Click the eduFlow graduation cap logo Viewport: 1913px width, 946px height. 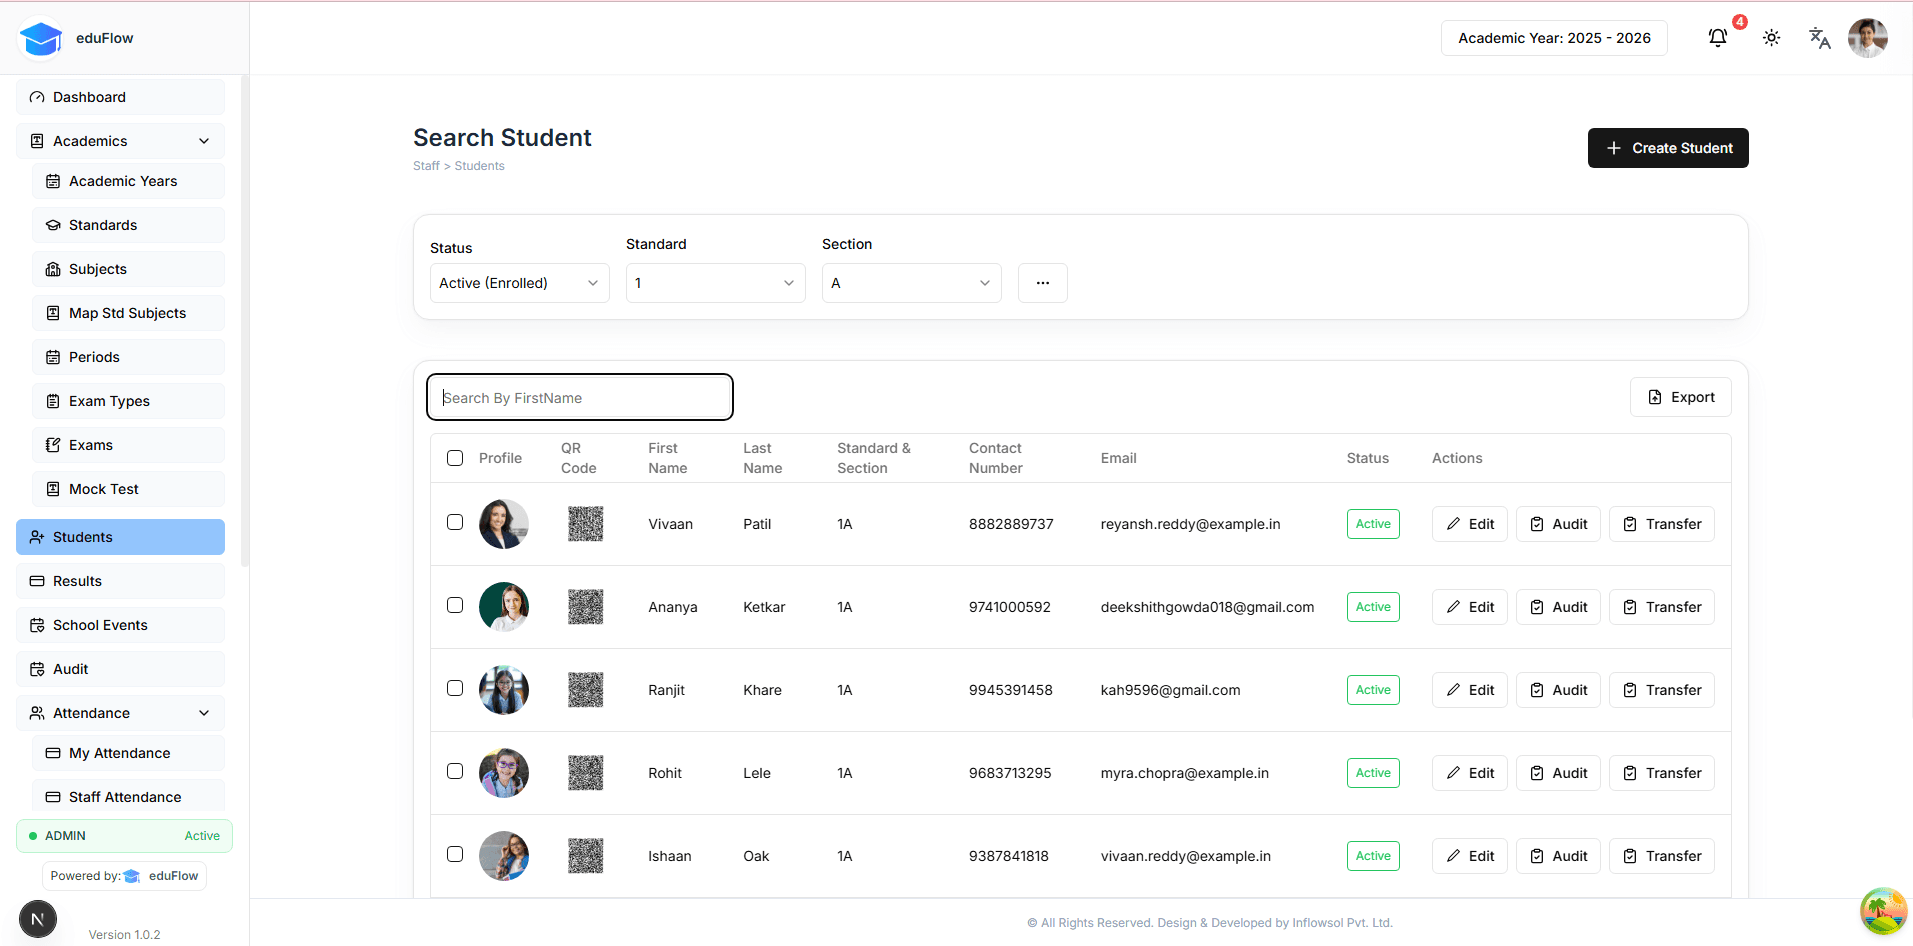tap(41, 39)
